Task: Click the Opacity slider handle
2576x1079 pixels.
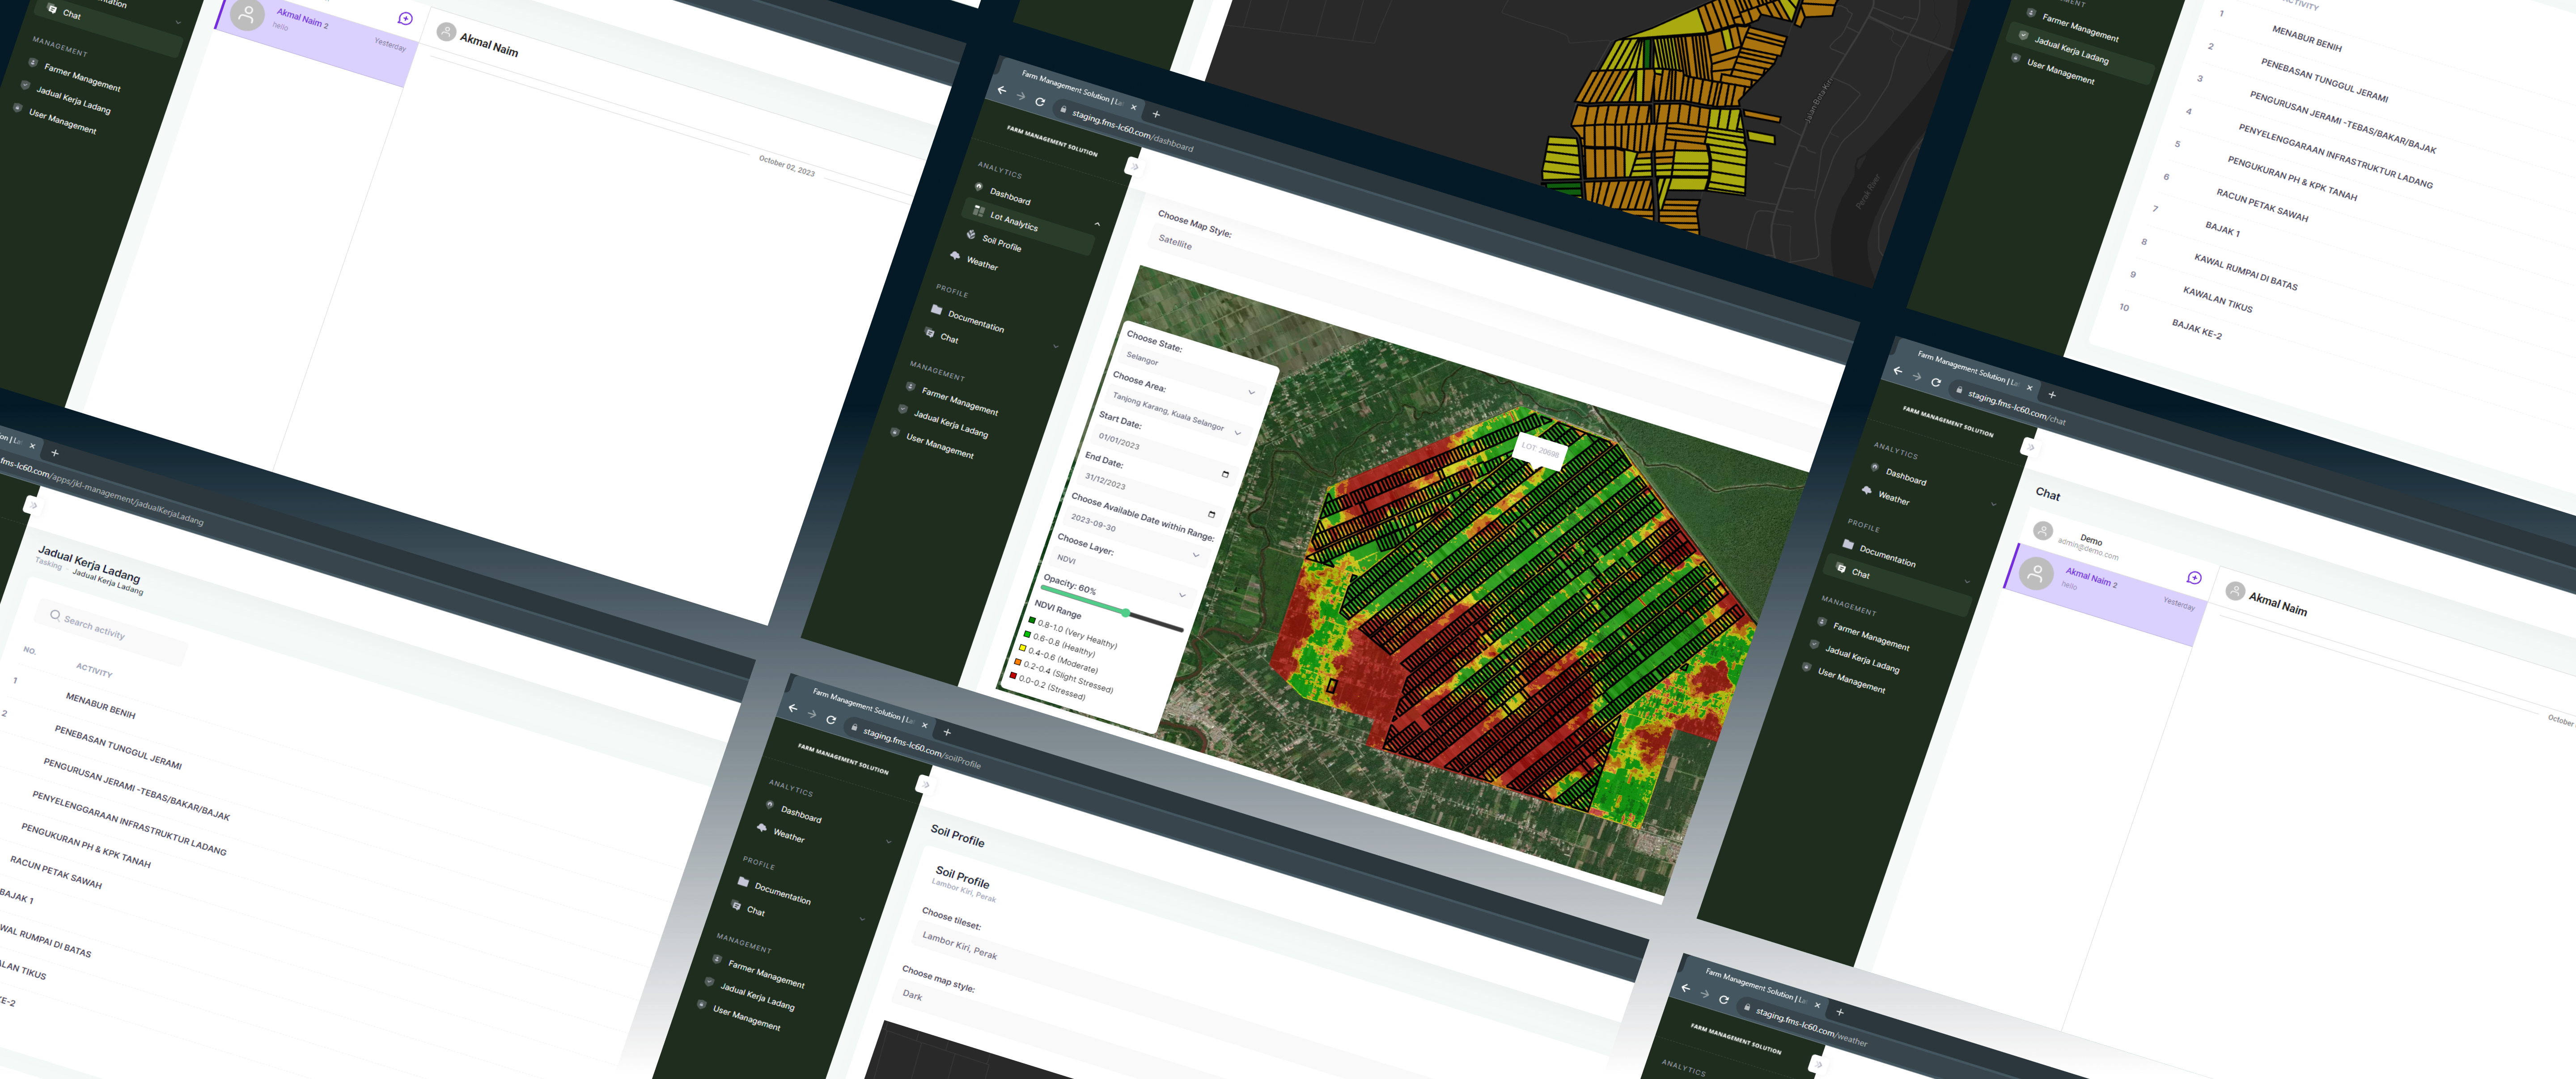Action: coord(1126,612)
